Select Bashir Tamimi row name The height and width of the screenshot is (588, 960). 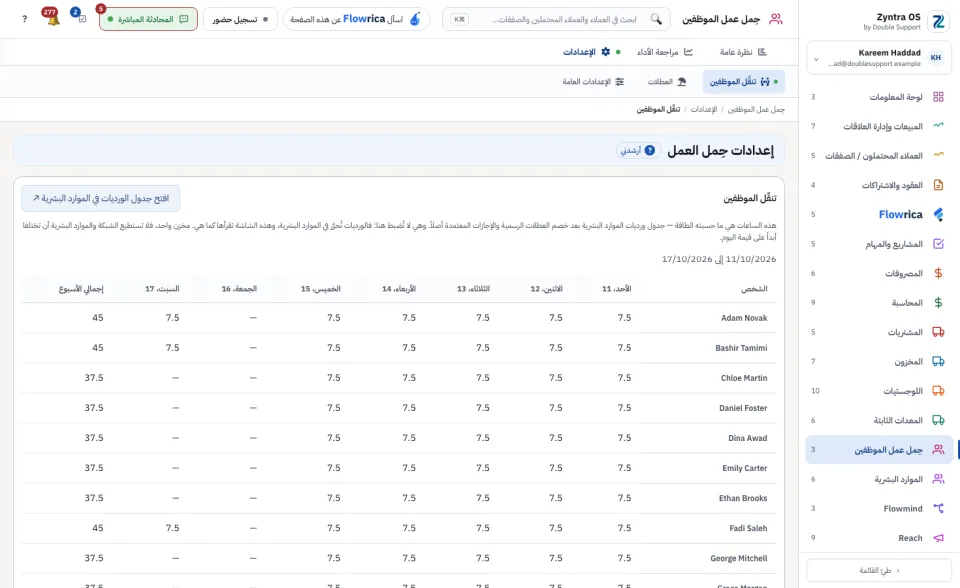(741, 348)
